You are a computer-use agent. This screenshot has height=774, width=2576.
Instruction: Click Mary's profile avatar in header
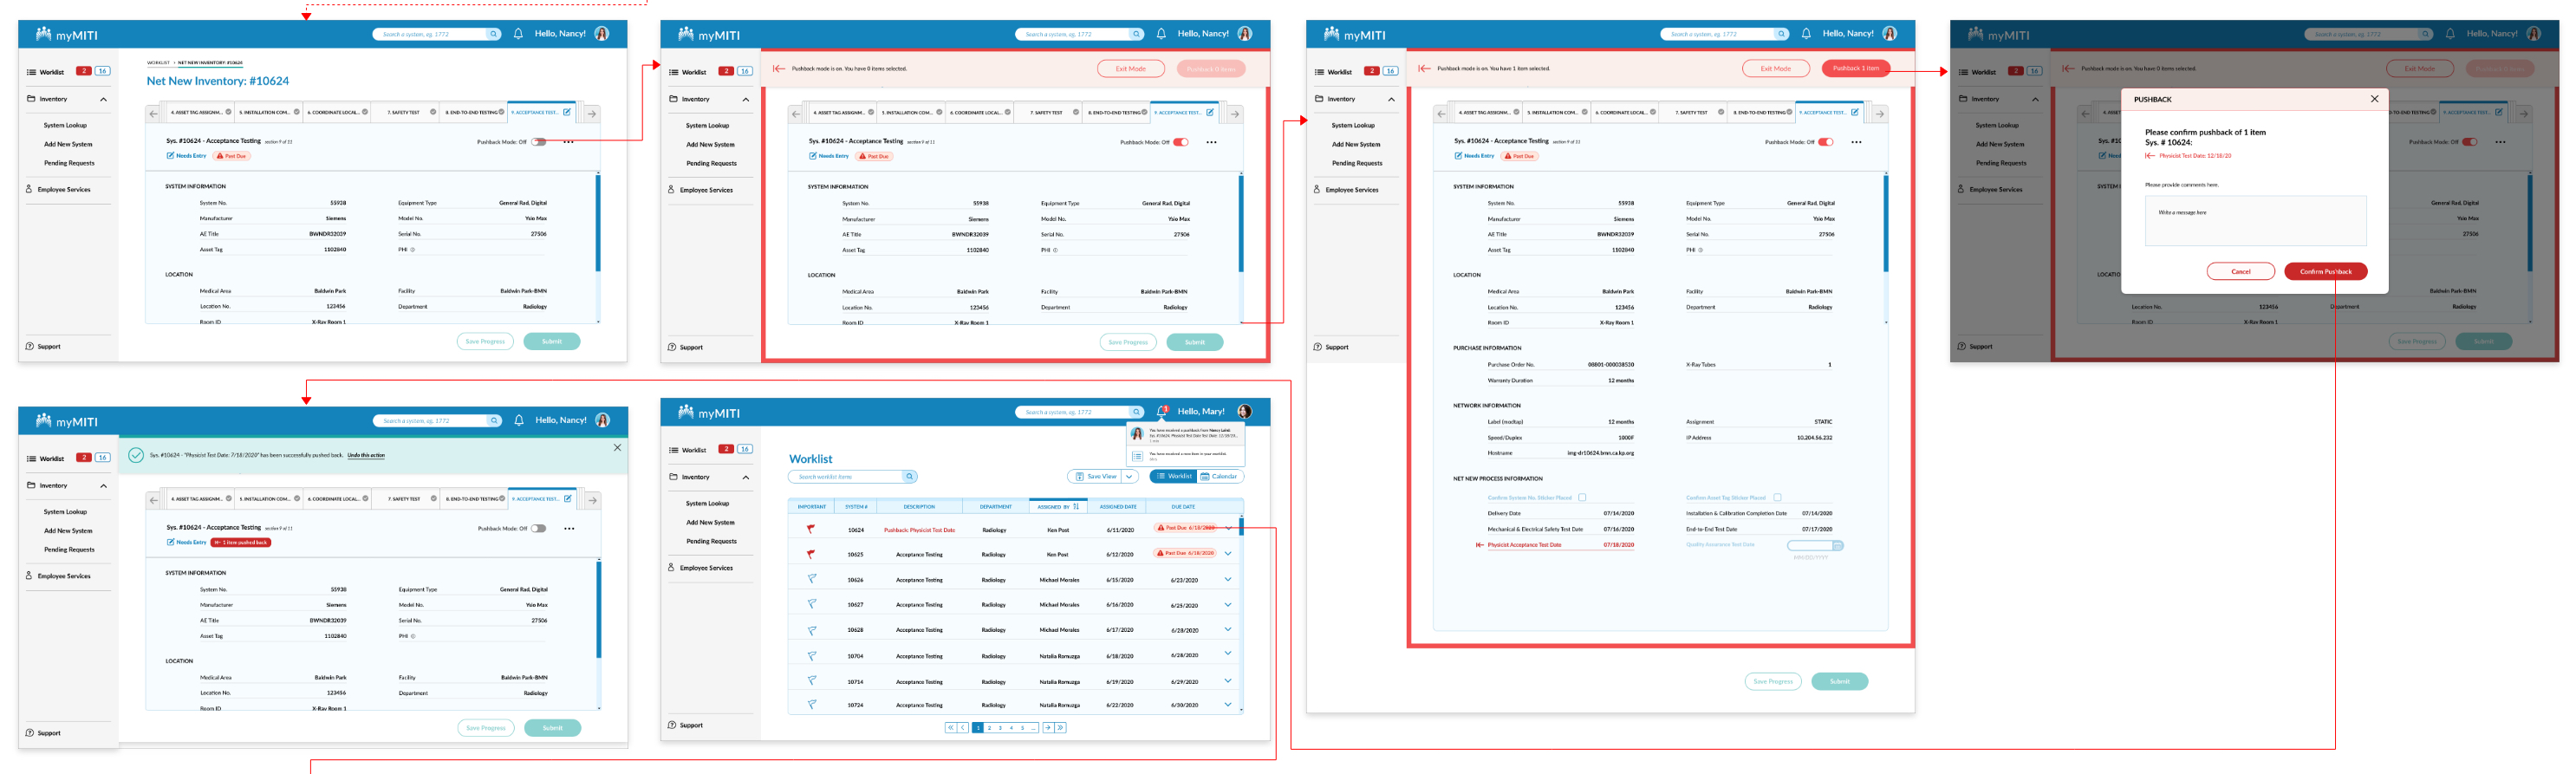pos(1244,411)
